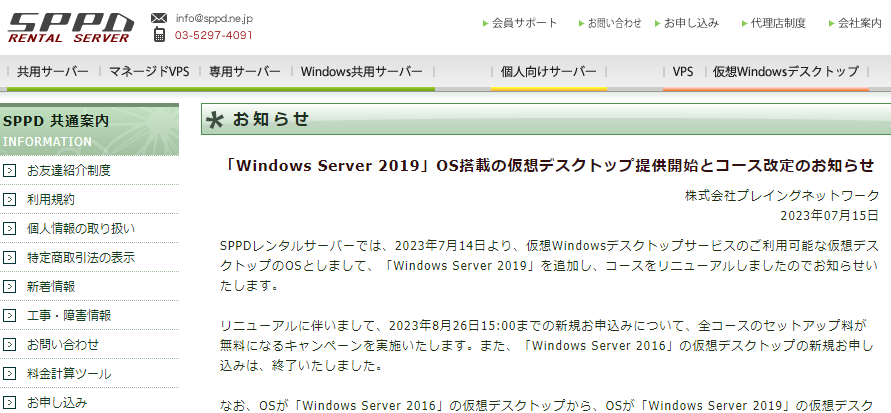Go to 新着情報 in sidebar
The height and width of the screenshot is (413, 891).
click(51, 286)
